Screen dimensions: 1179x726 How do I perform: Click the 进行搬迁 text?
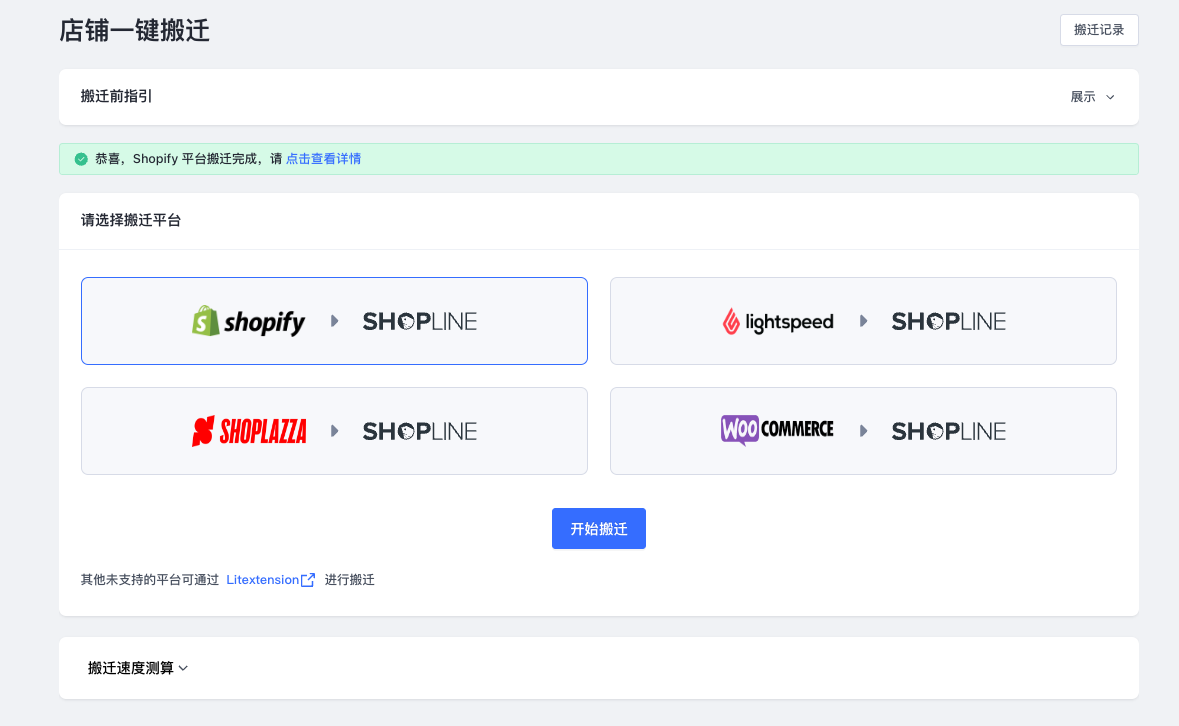(x=350, y=579)
